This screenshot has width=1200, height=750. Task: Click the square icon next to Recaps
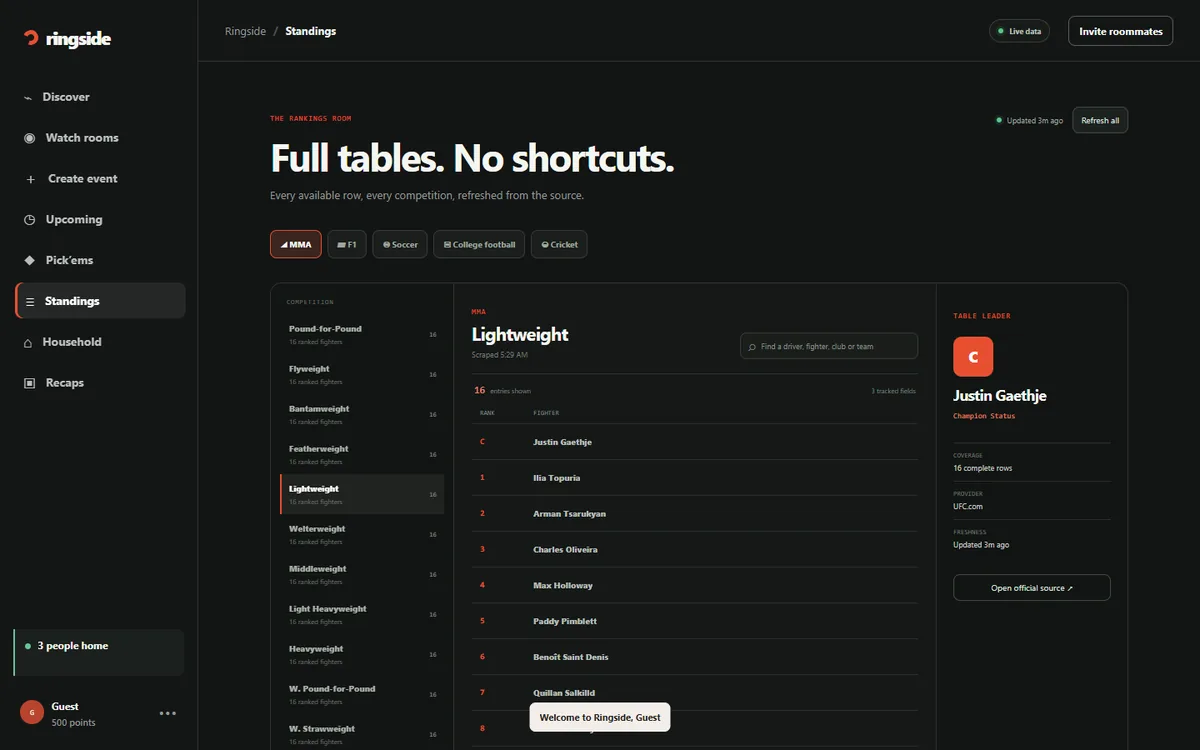[29, 383]
